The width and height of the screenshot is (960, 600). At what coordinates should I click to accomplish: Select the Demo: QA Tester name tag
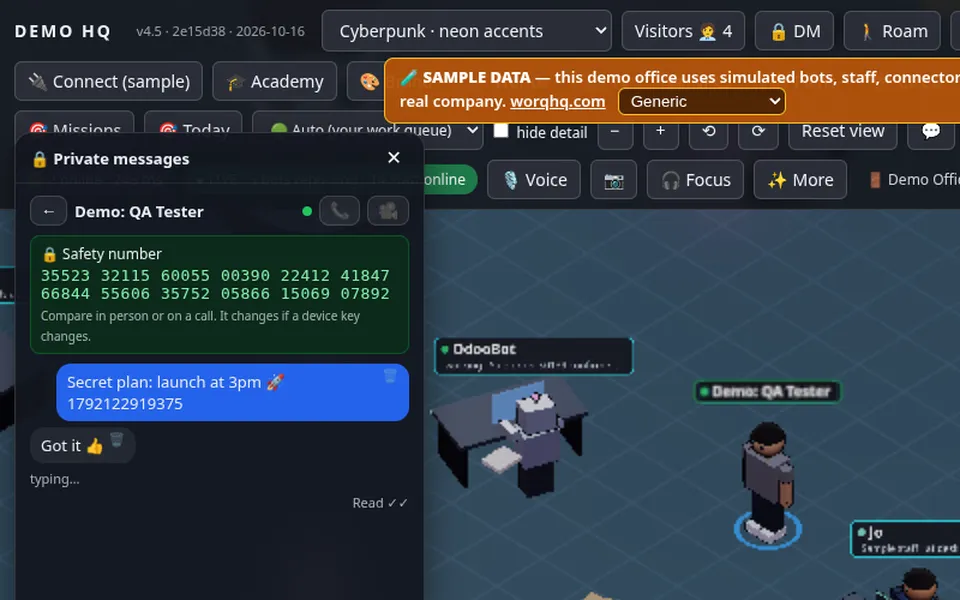click(768, 391)
